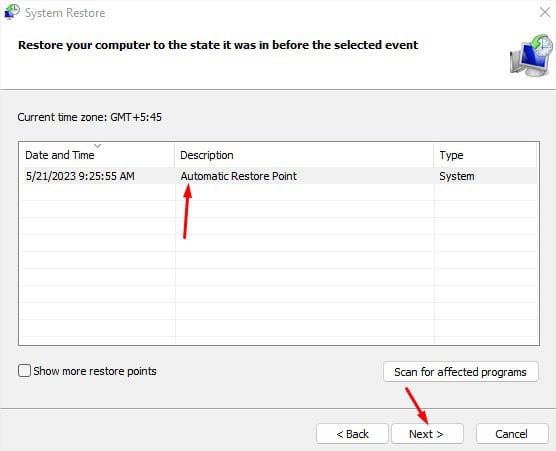The width and height of the screenshot is (556, 451).
Task: Click the Type column header
Action: coord(485,155)
